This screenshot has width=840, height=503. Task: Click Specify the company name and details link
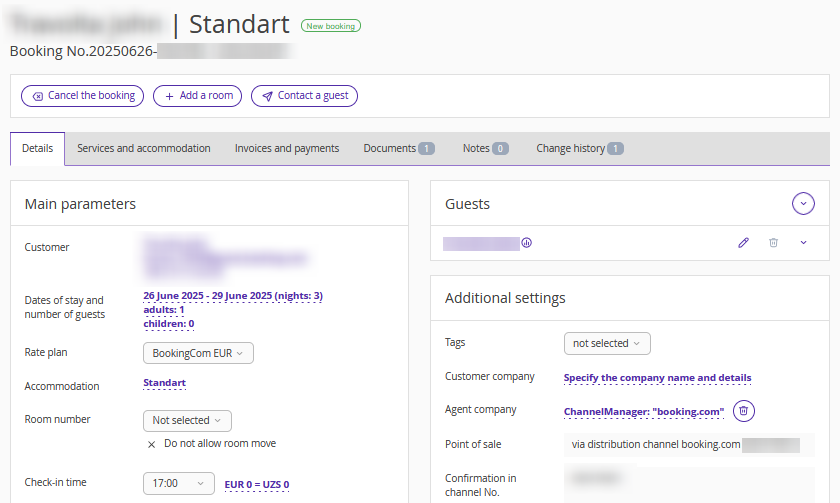[x=657, y=378]
